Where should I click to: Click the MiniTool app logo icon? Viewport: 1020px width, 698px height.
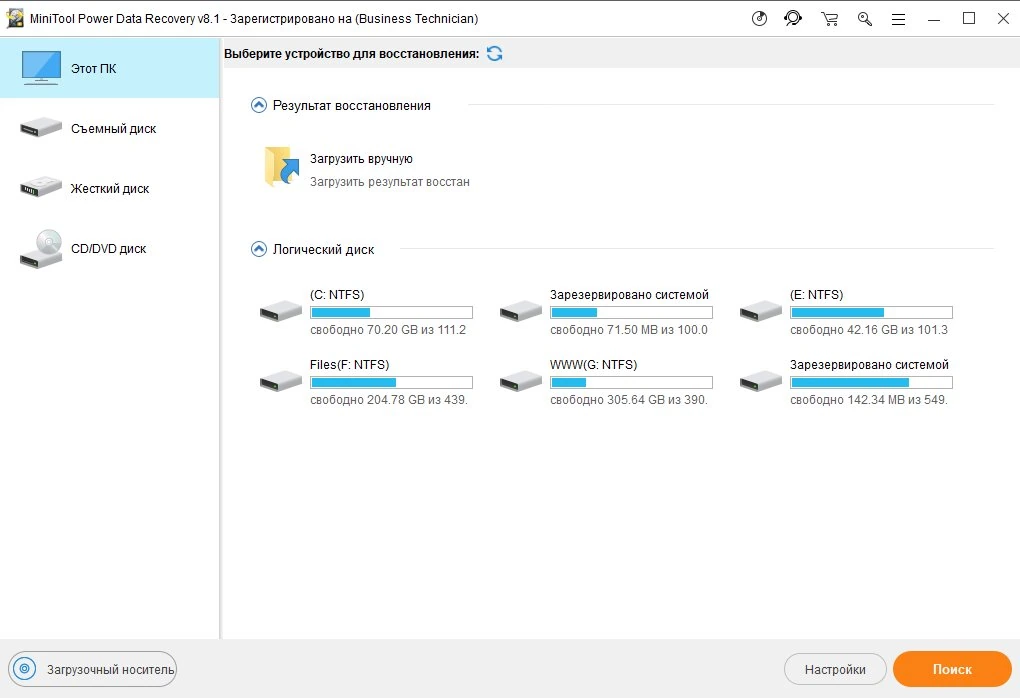click(14, 18)
